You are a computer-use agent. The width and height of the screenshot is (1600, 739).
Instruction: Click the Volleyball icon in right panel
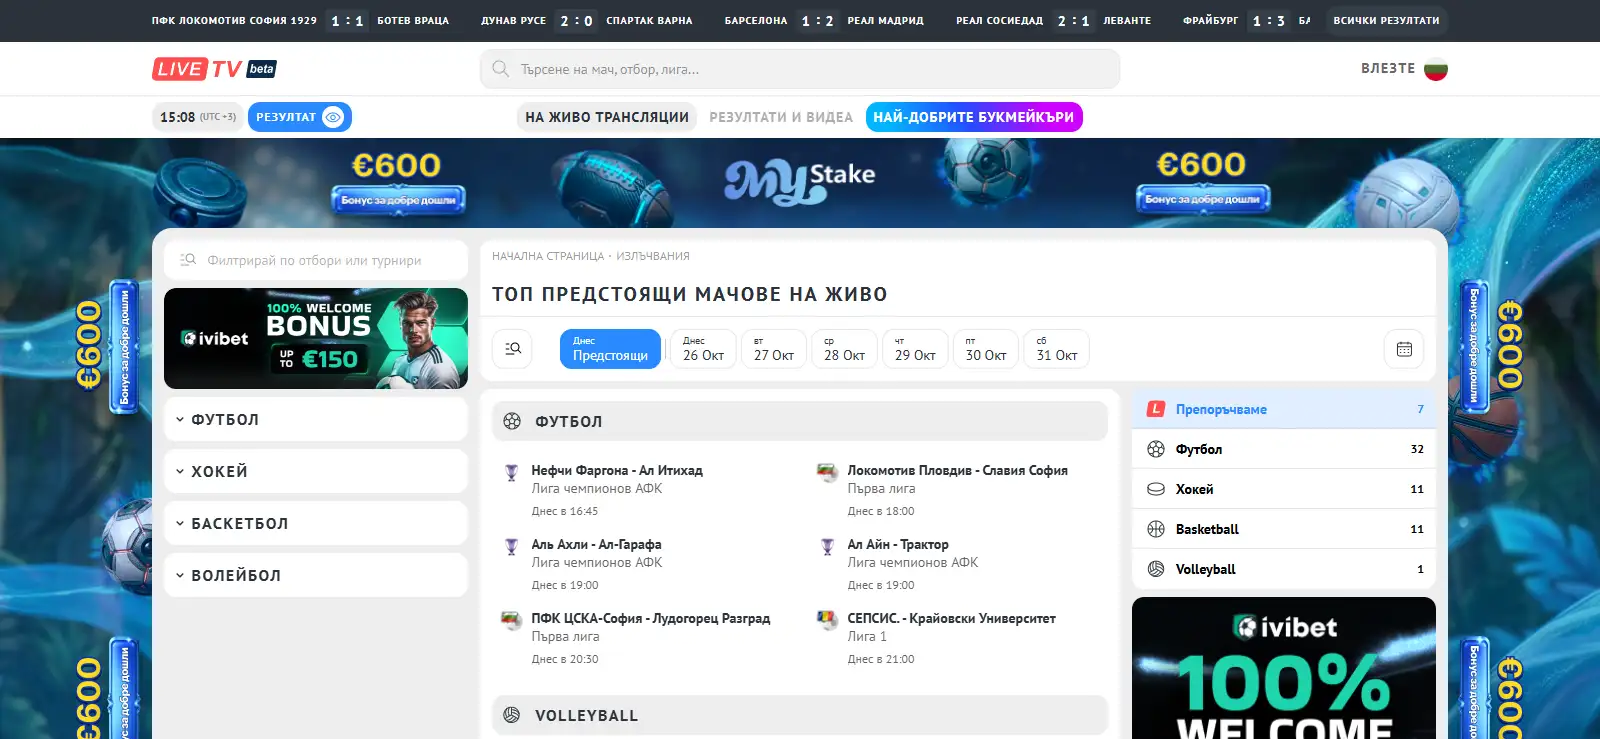(x=1156, y=569)
